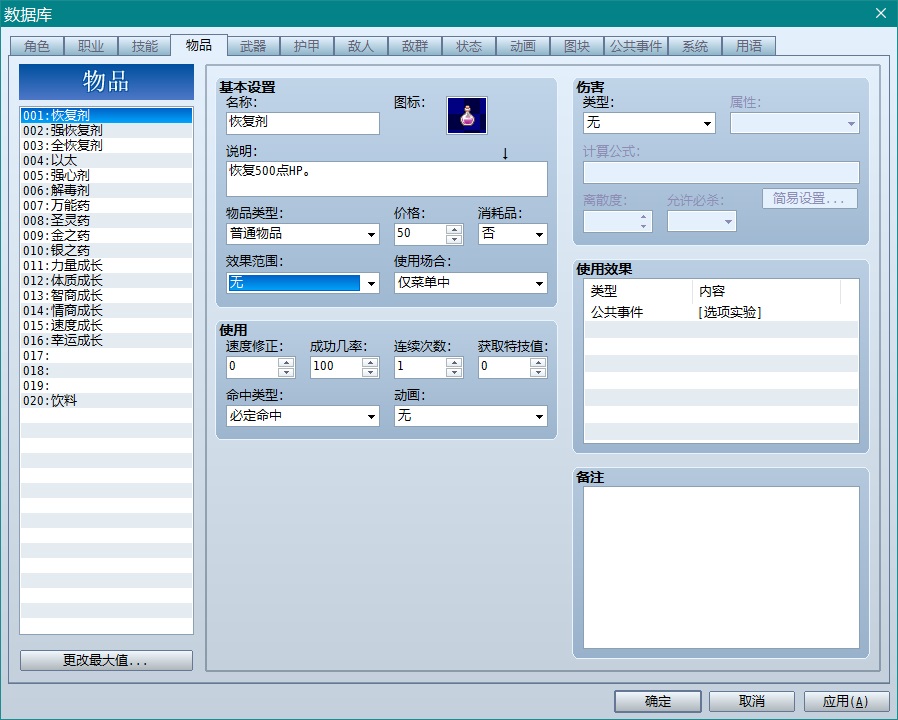
Task: Select item 004:以太 in the list
Action: [106, 160]
